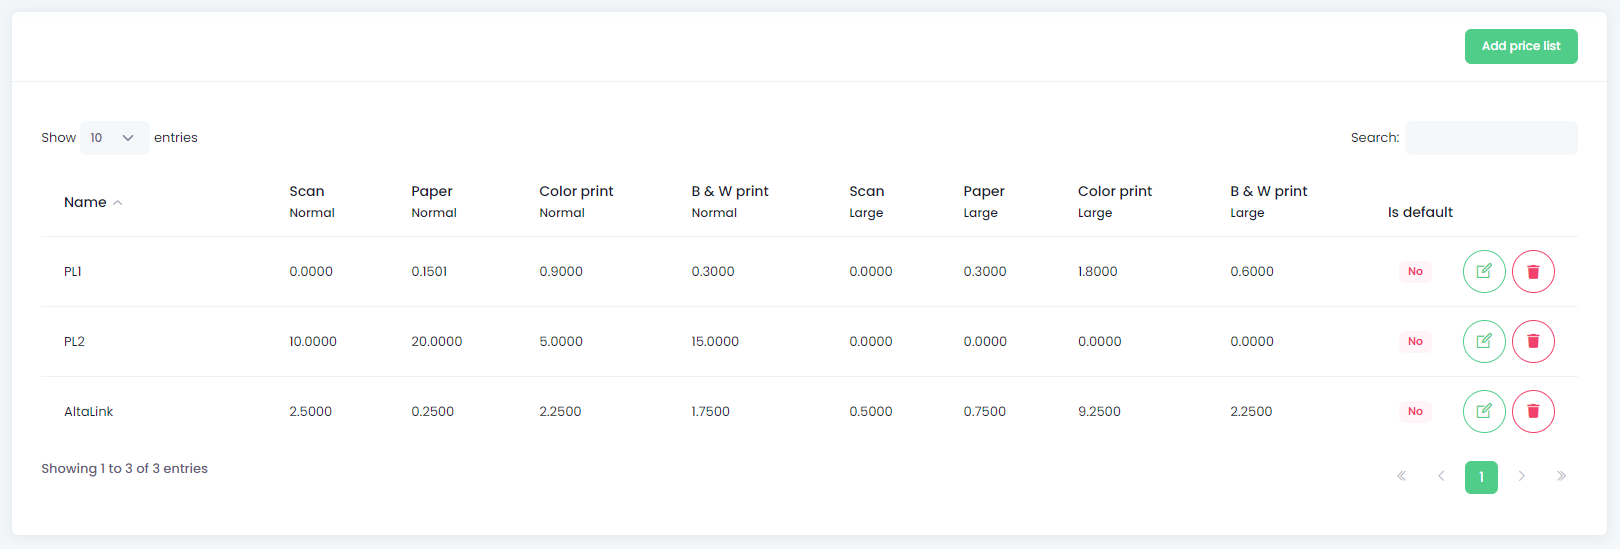Sort table by Name column
The width and height of the screenshot is (1620, 549).
pos(93,202)
